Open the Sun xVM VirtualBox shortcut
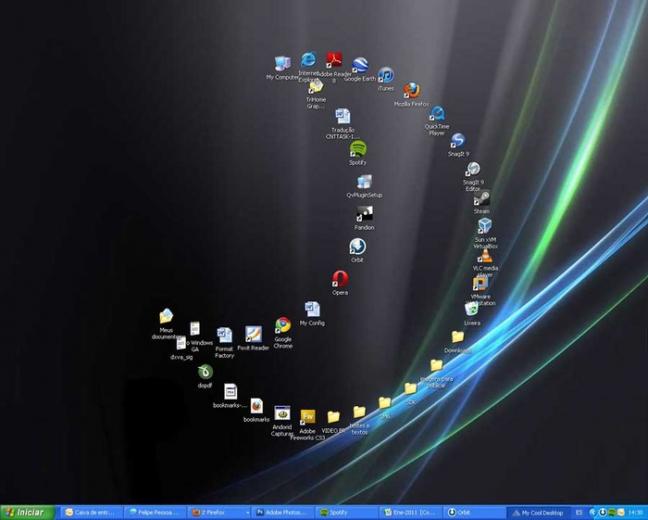This screenshot has height=520, width=648. pyautogui.click(x=485, y=226)
